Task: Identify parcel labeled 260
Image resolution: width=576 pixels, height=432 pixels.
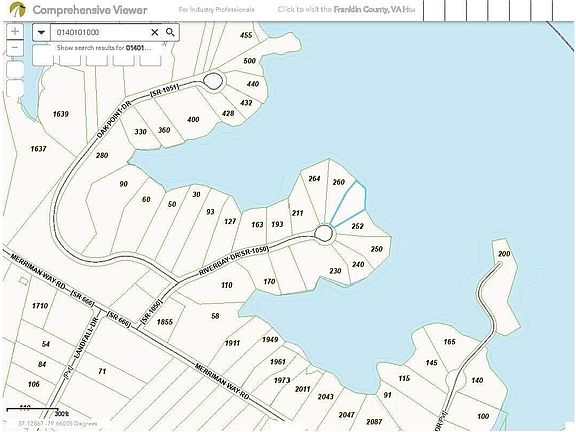Action: [x=339, y=182]
